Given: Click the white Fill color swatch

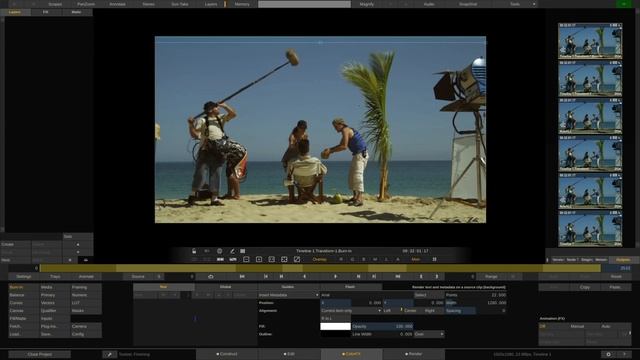Looking at the screenshot, I should click(336, 326).
